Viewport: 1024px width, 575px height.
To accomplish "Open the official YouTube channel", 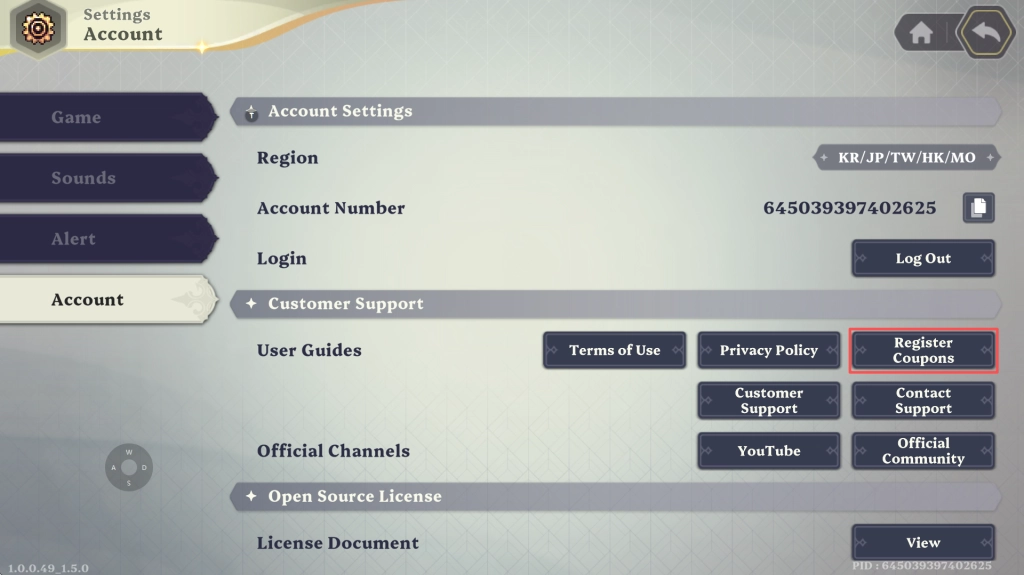I will pyautogui.click(x=768, y=451).
